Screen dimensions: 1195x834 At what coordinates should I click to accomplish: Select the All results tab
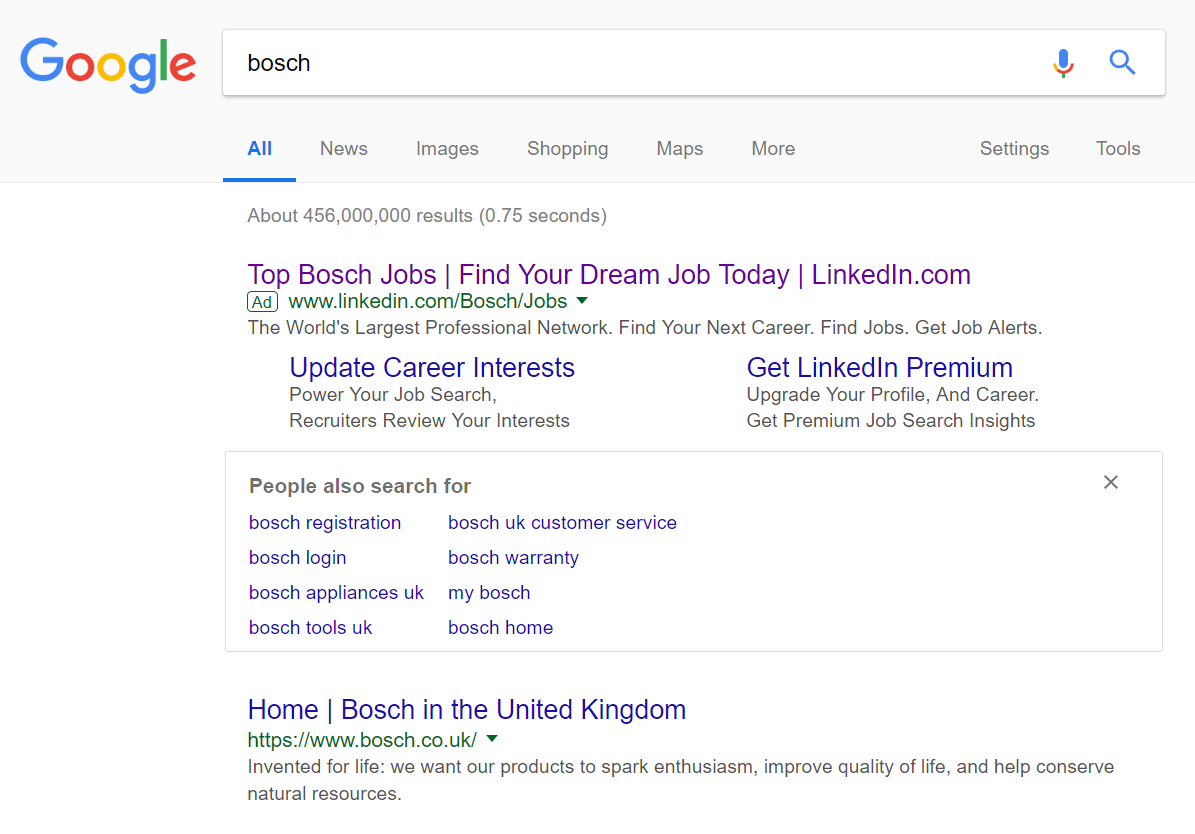tap(259, 149)
